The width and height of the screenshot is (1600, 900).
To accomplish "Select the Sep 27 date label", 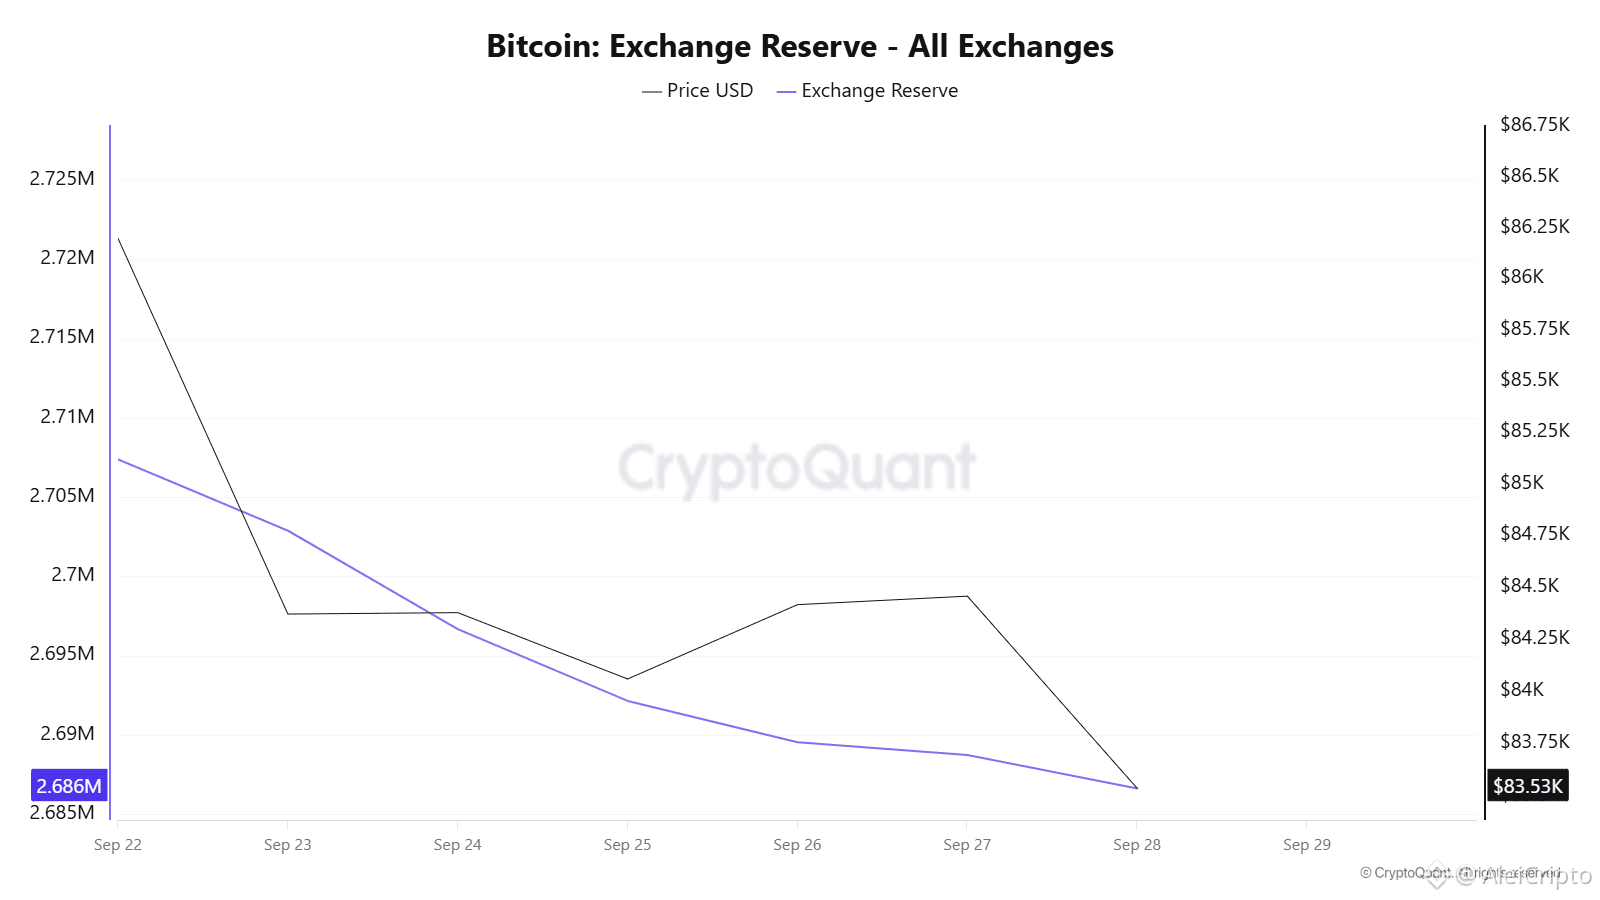I will (967, 844).
